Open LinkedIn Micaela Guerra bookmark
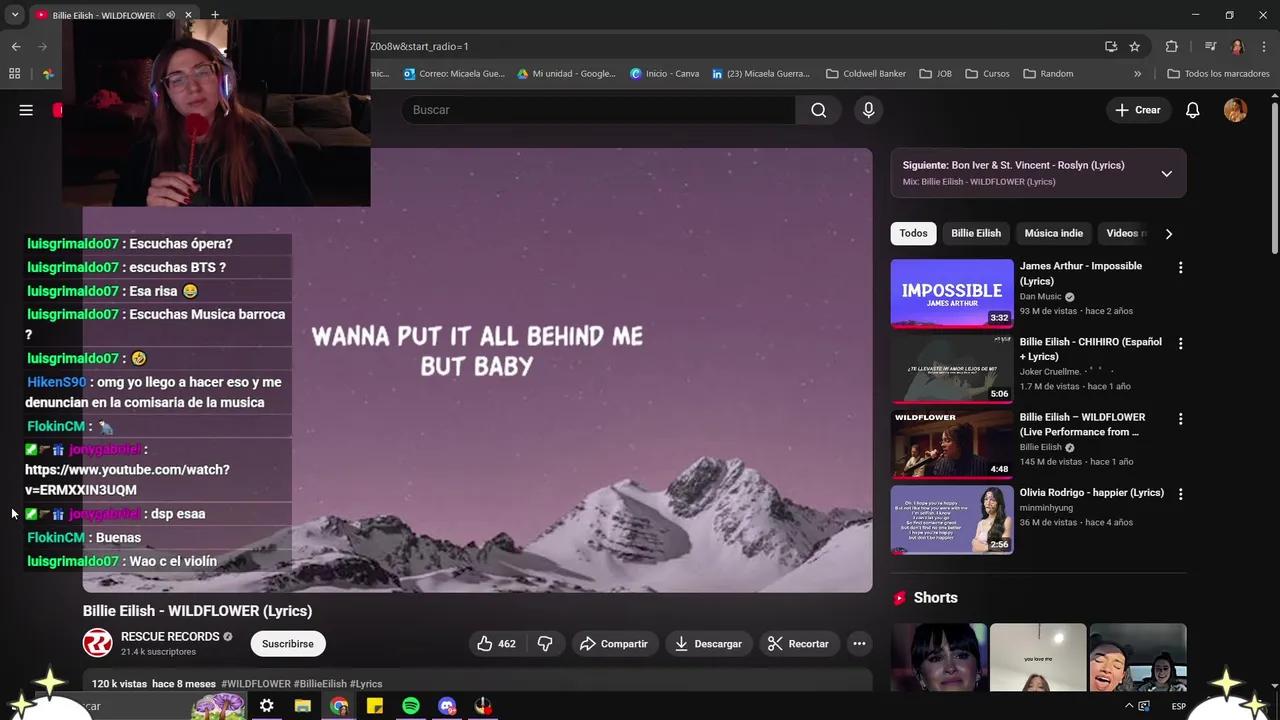The image size is (1280, 720). [x=760, y=73]
